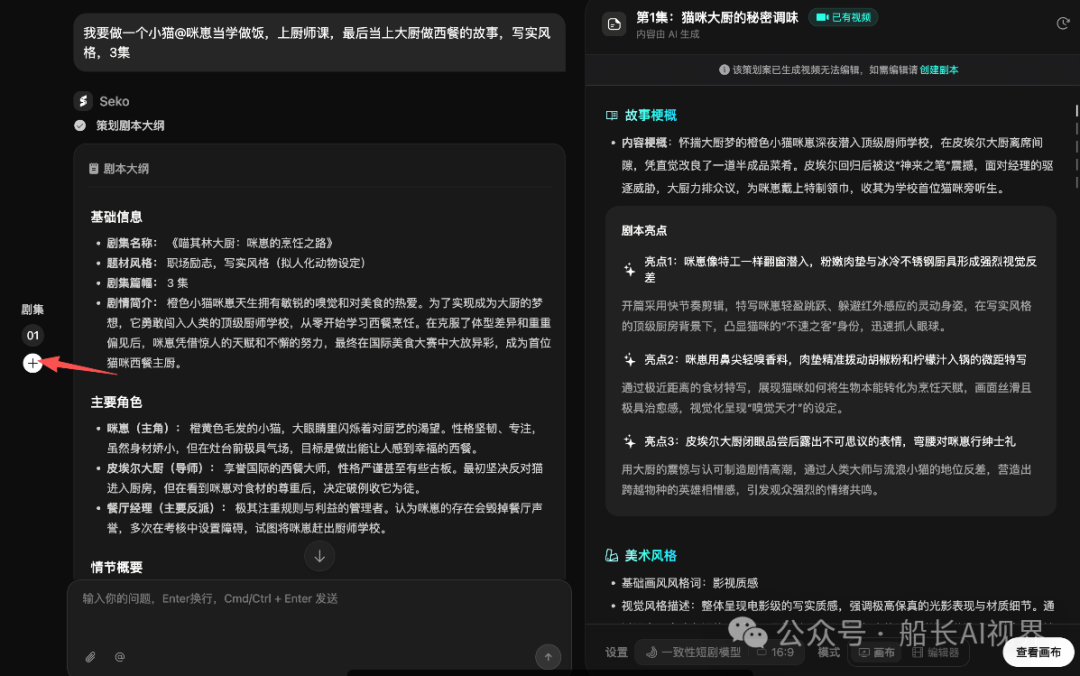
Task: Click the right panel scrollbar
Action: tap(1076, 145)
